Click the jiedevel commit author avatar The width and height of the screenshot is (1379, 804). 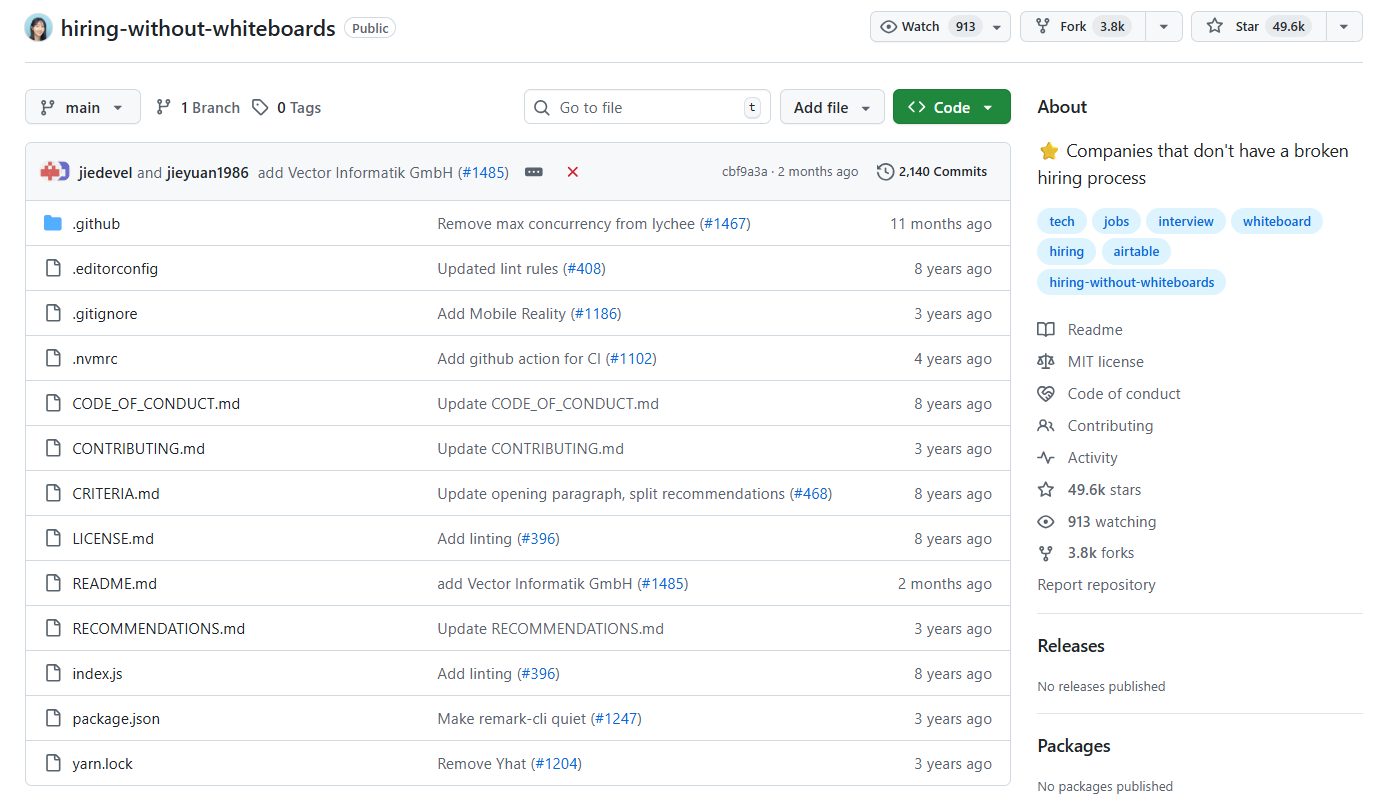tap(50, 172)
